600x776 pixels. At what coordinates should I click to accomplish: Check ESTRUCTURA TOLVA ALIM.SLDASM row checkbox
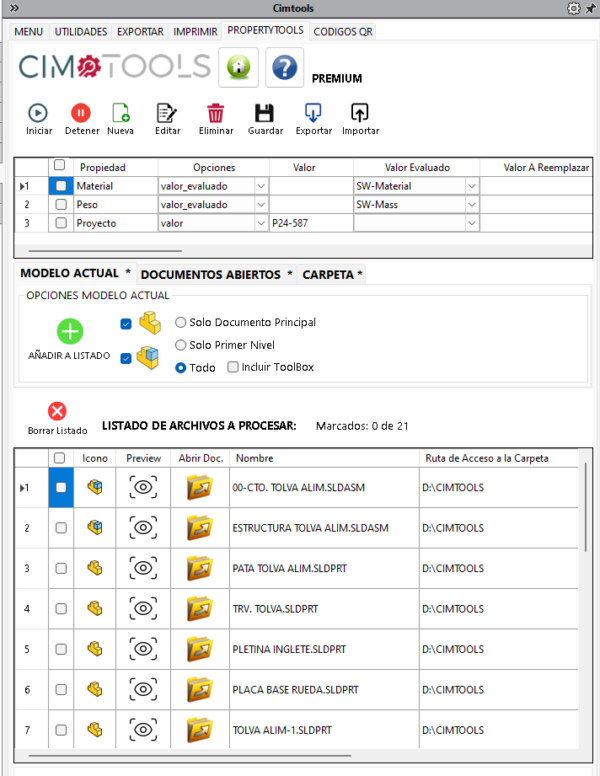61,528
